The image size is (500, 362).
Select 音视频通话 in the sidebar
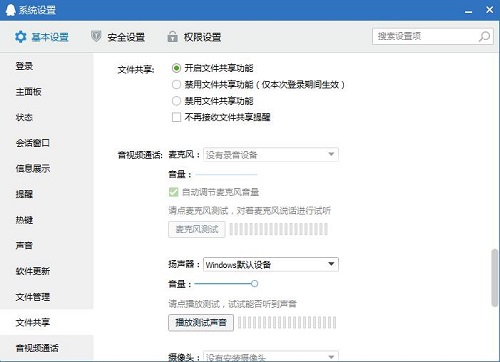pyautogui.click(x=47, y=348)
